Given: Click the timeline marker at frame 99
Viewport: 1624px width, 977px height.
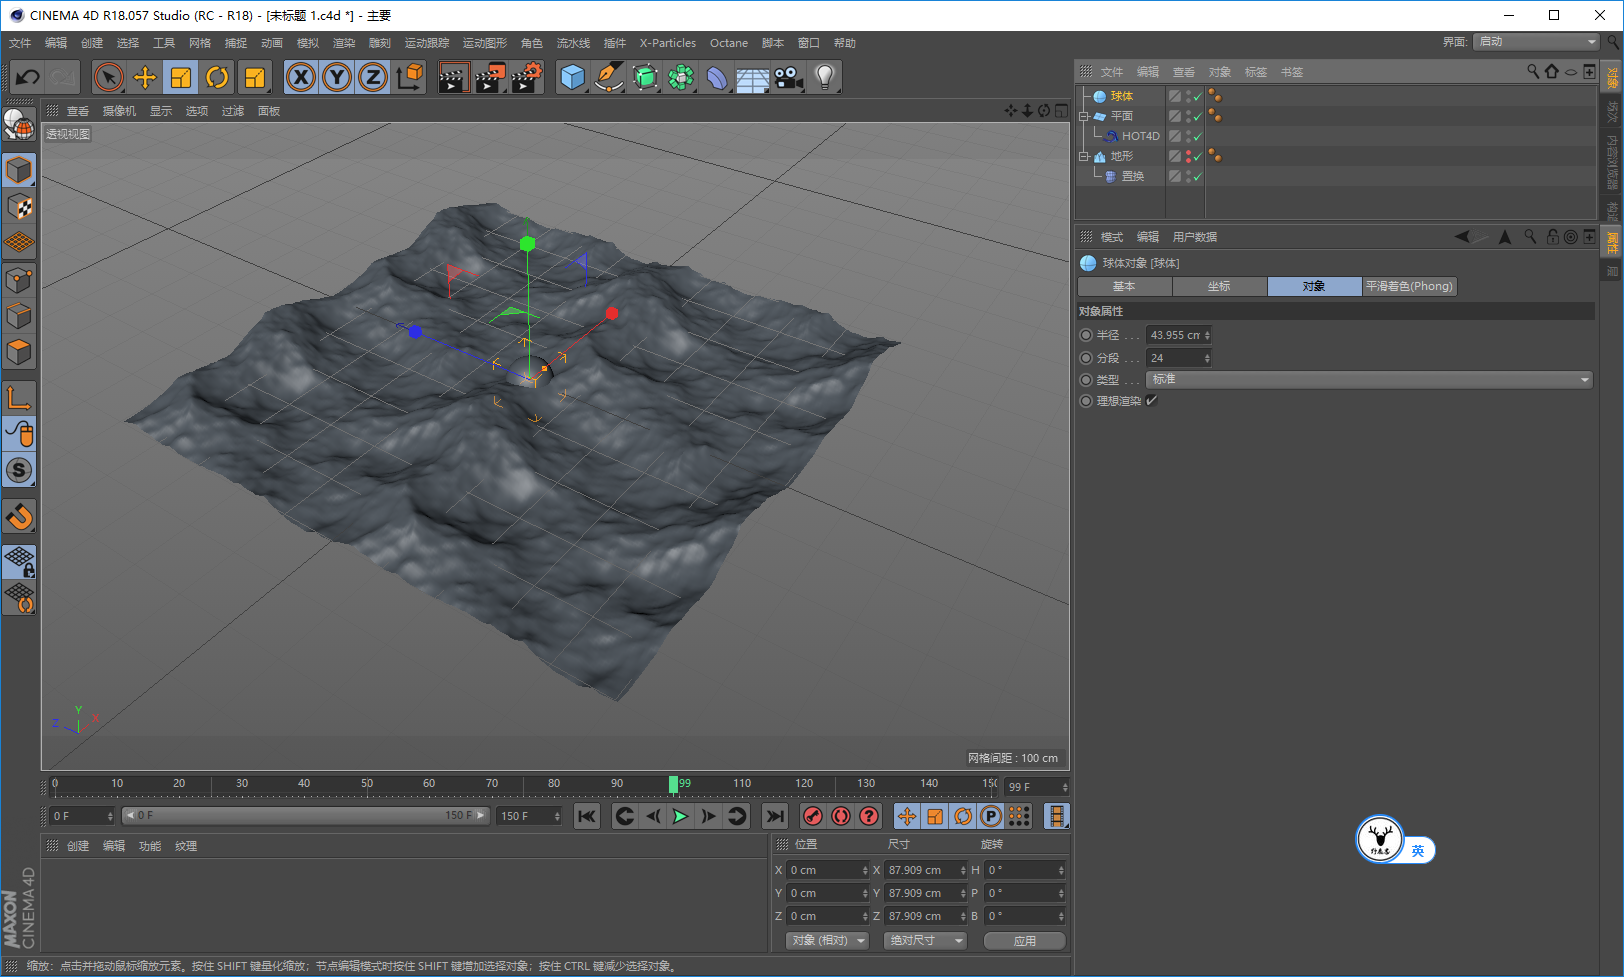Looking at the screenshot, I should (x=673, y=784).
